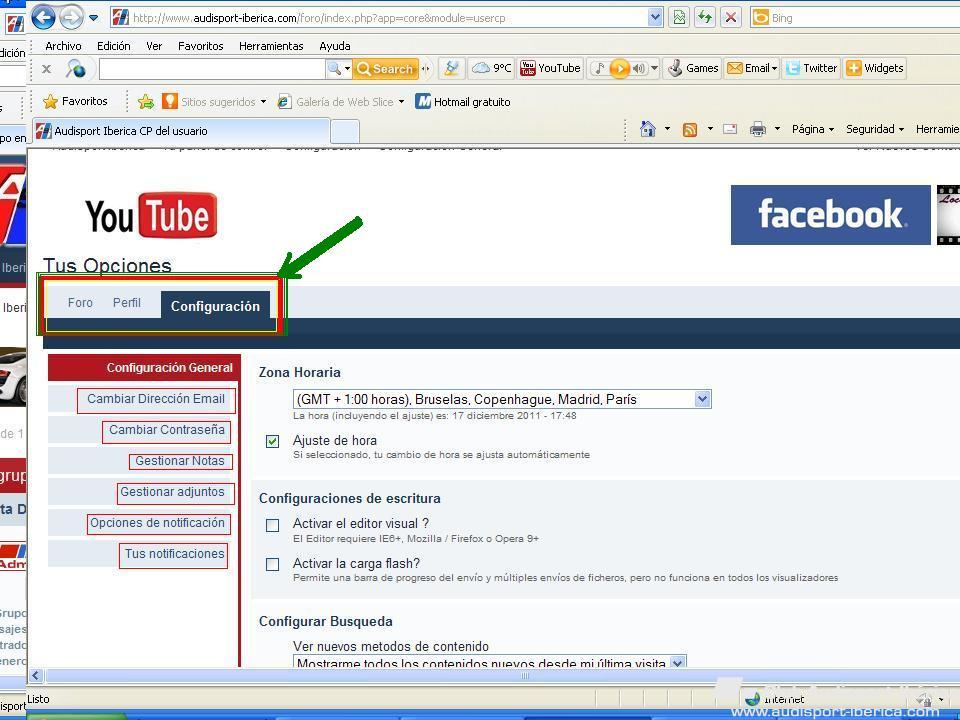Screen dimensions: 960x720
Task: Open Configuración General in sidebar
Action: (x=144, y=367)
